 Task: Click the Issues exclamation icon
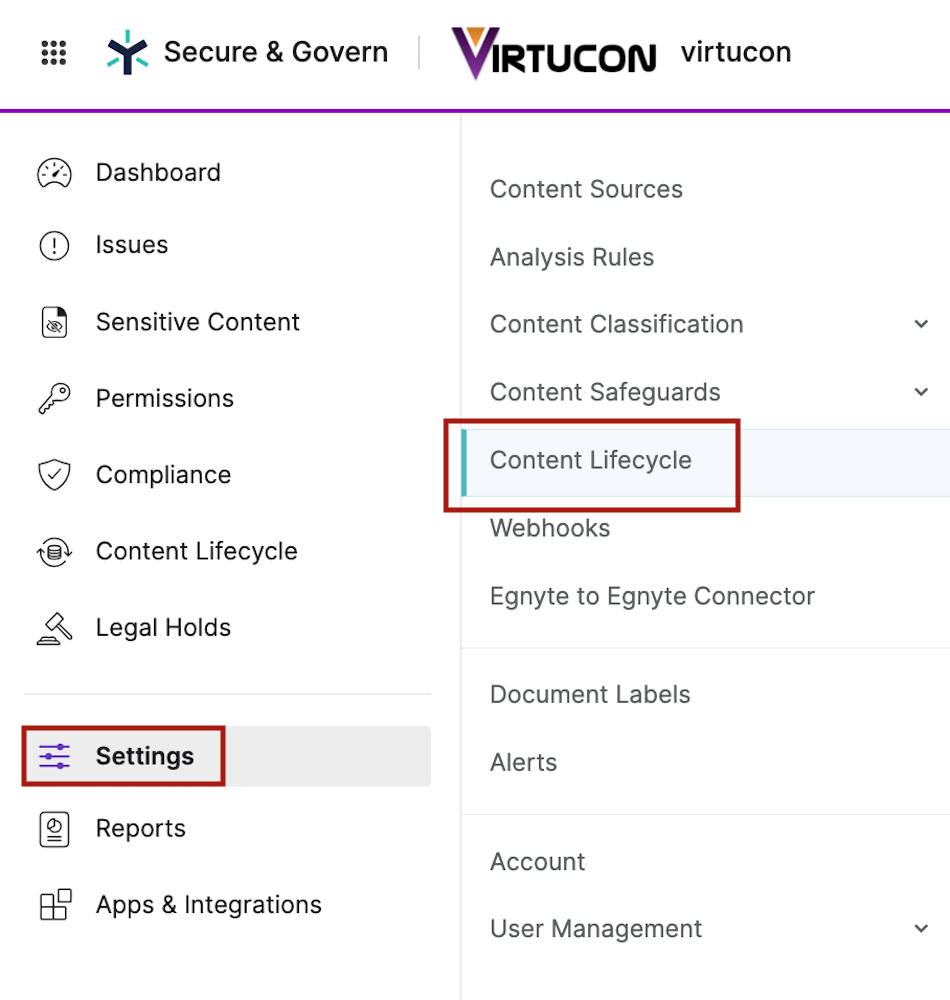(x=54, y=246)
